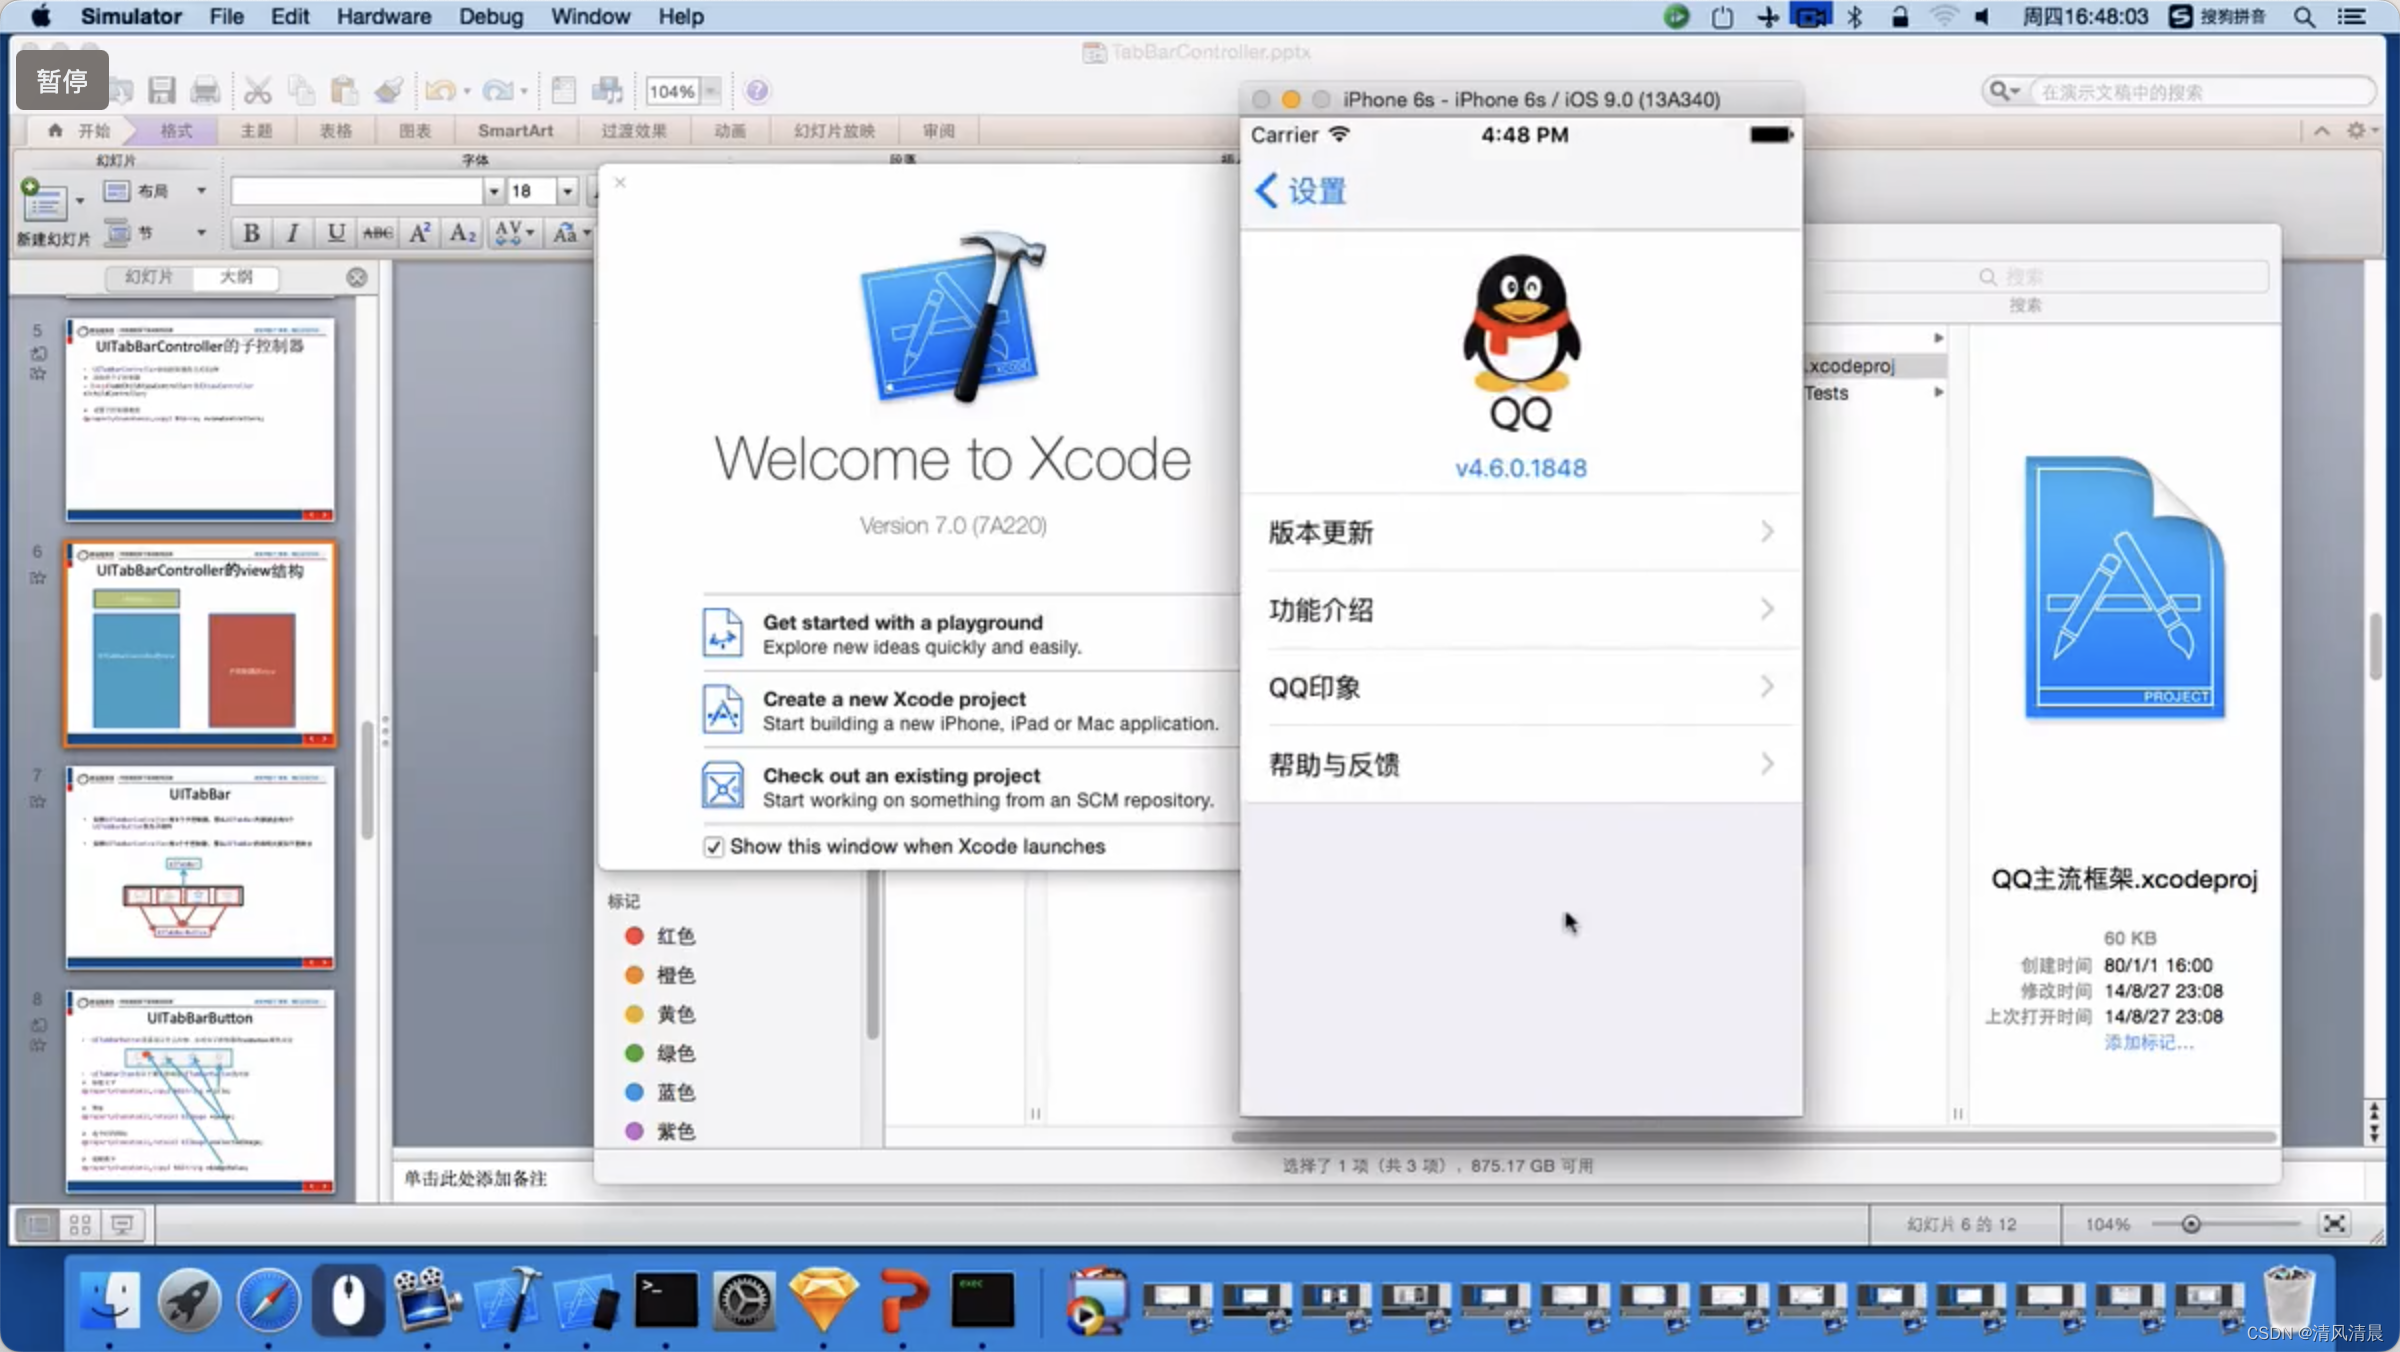Open the zoom 104% dropdown

coord(711,91)
